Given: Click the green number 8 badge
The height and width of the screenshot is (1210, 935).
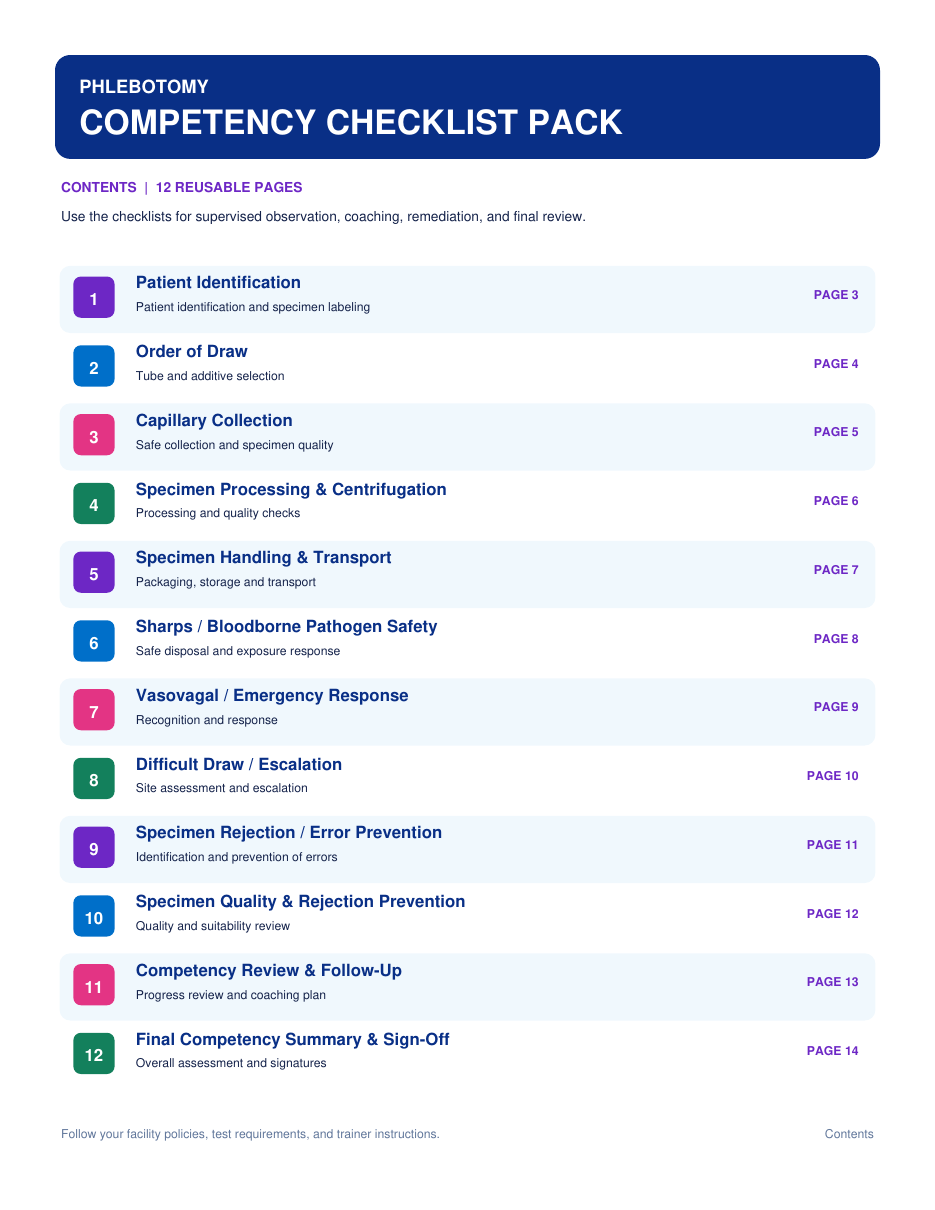Looking at the screenshot, I should point(94,780).
